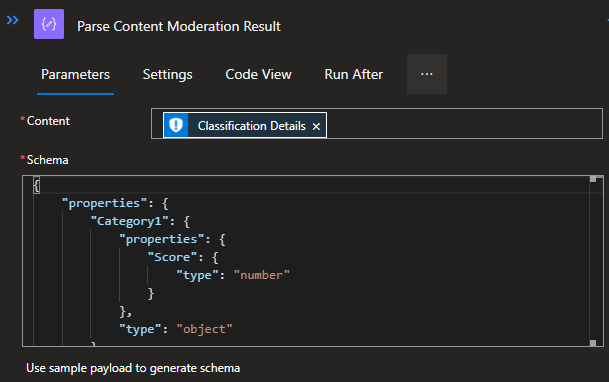Click the Content field label
Screen dimensions: 609x382
point(48,121)
